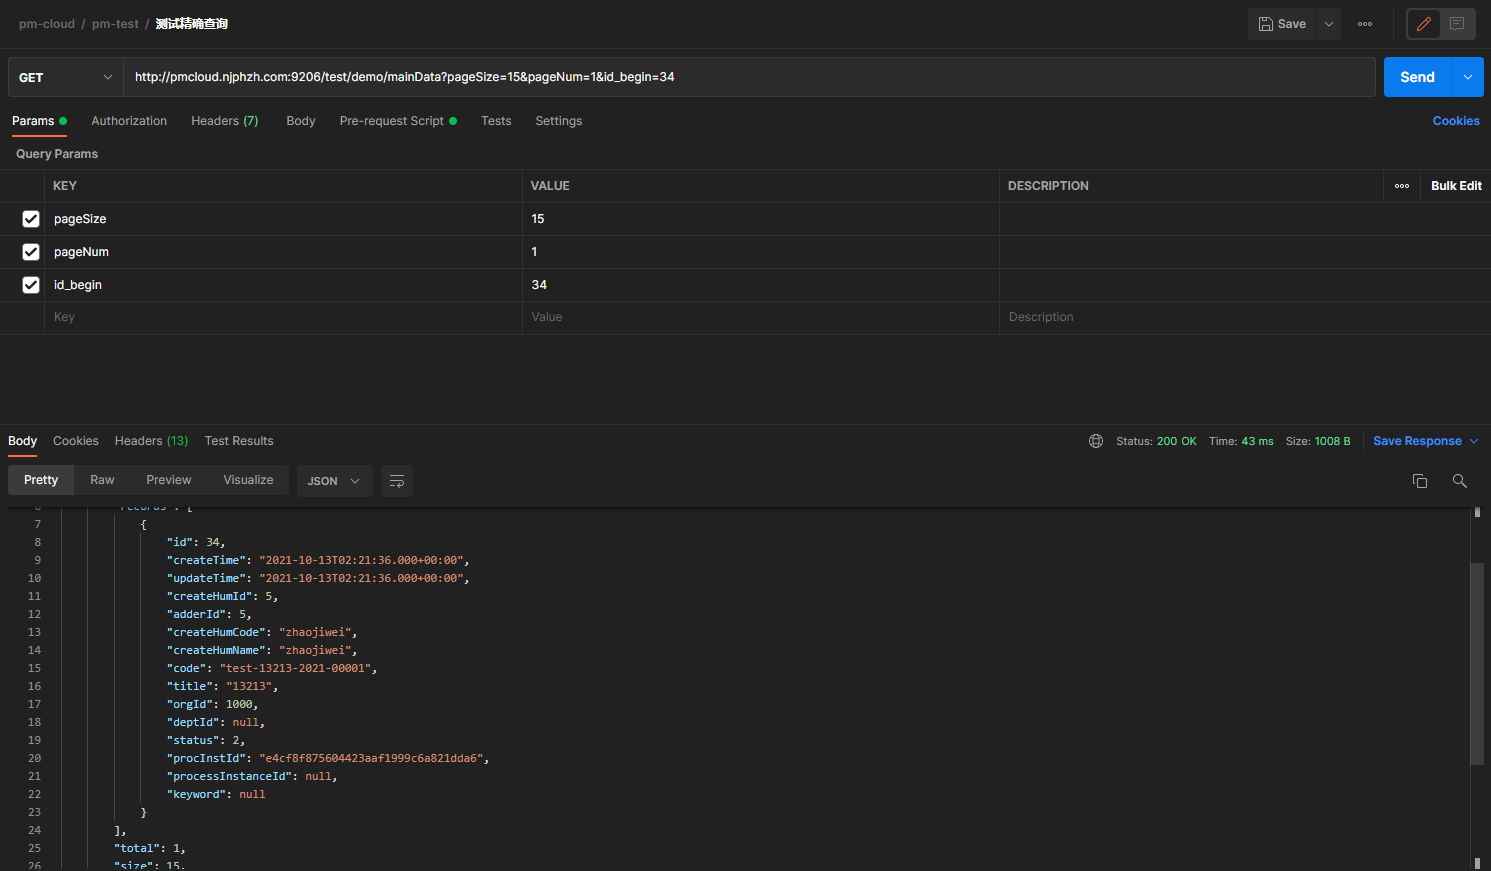Screen dimensions: 1491x871
Task: Open the GET method dropdown
Action: [66, 77]
